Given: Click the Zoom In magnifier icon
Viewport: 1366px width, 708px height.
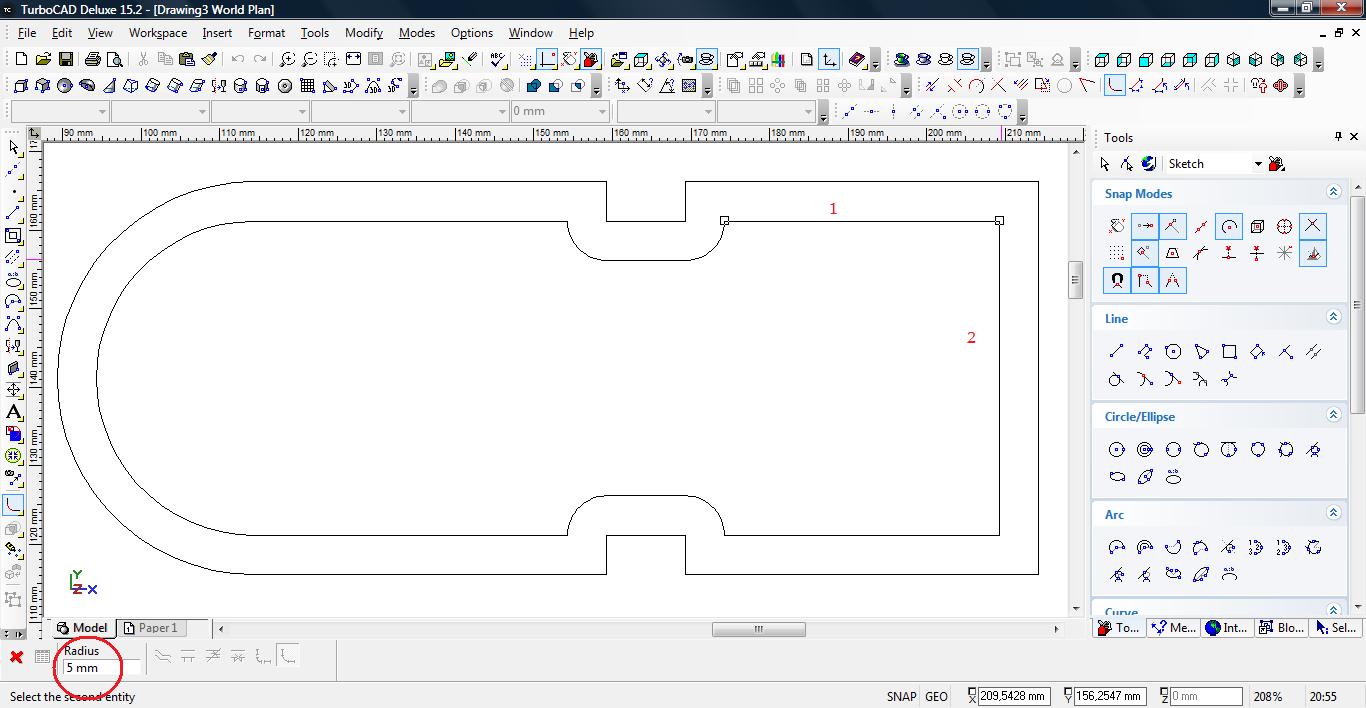Looking at the screenshot, I should [287, 60].
